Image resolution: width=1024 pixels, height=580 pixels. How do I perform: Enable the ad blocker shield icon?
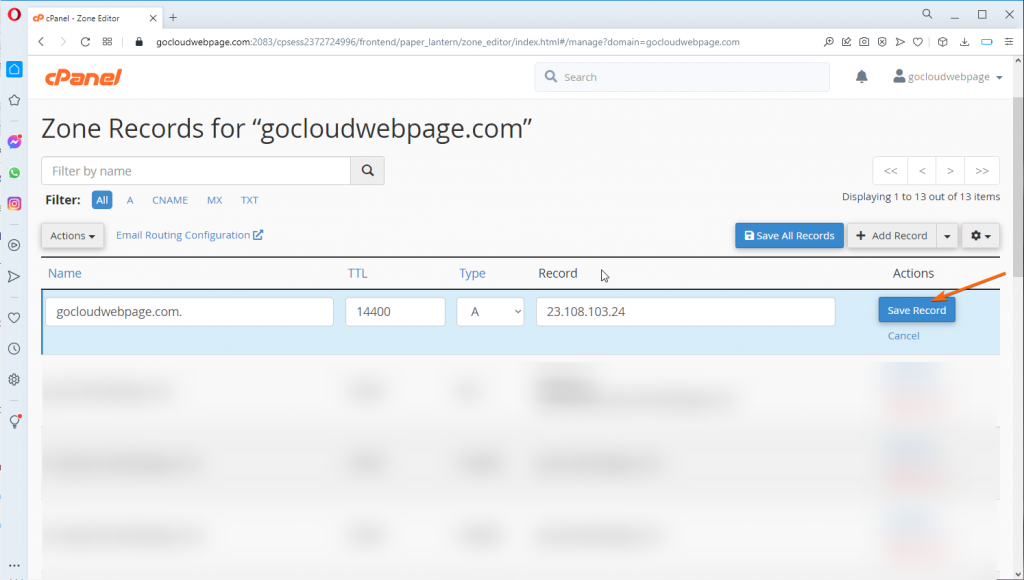coord(882,42)
